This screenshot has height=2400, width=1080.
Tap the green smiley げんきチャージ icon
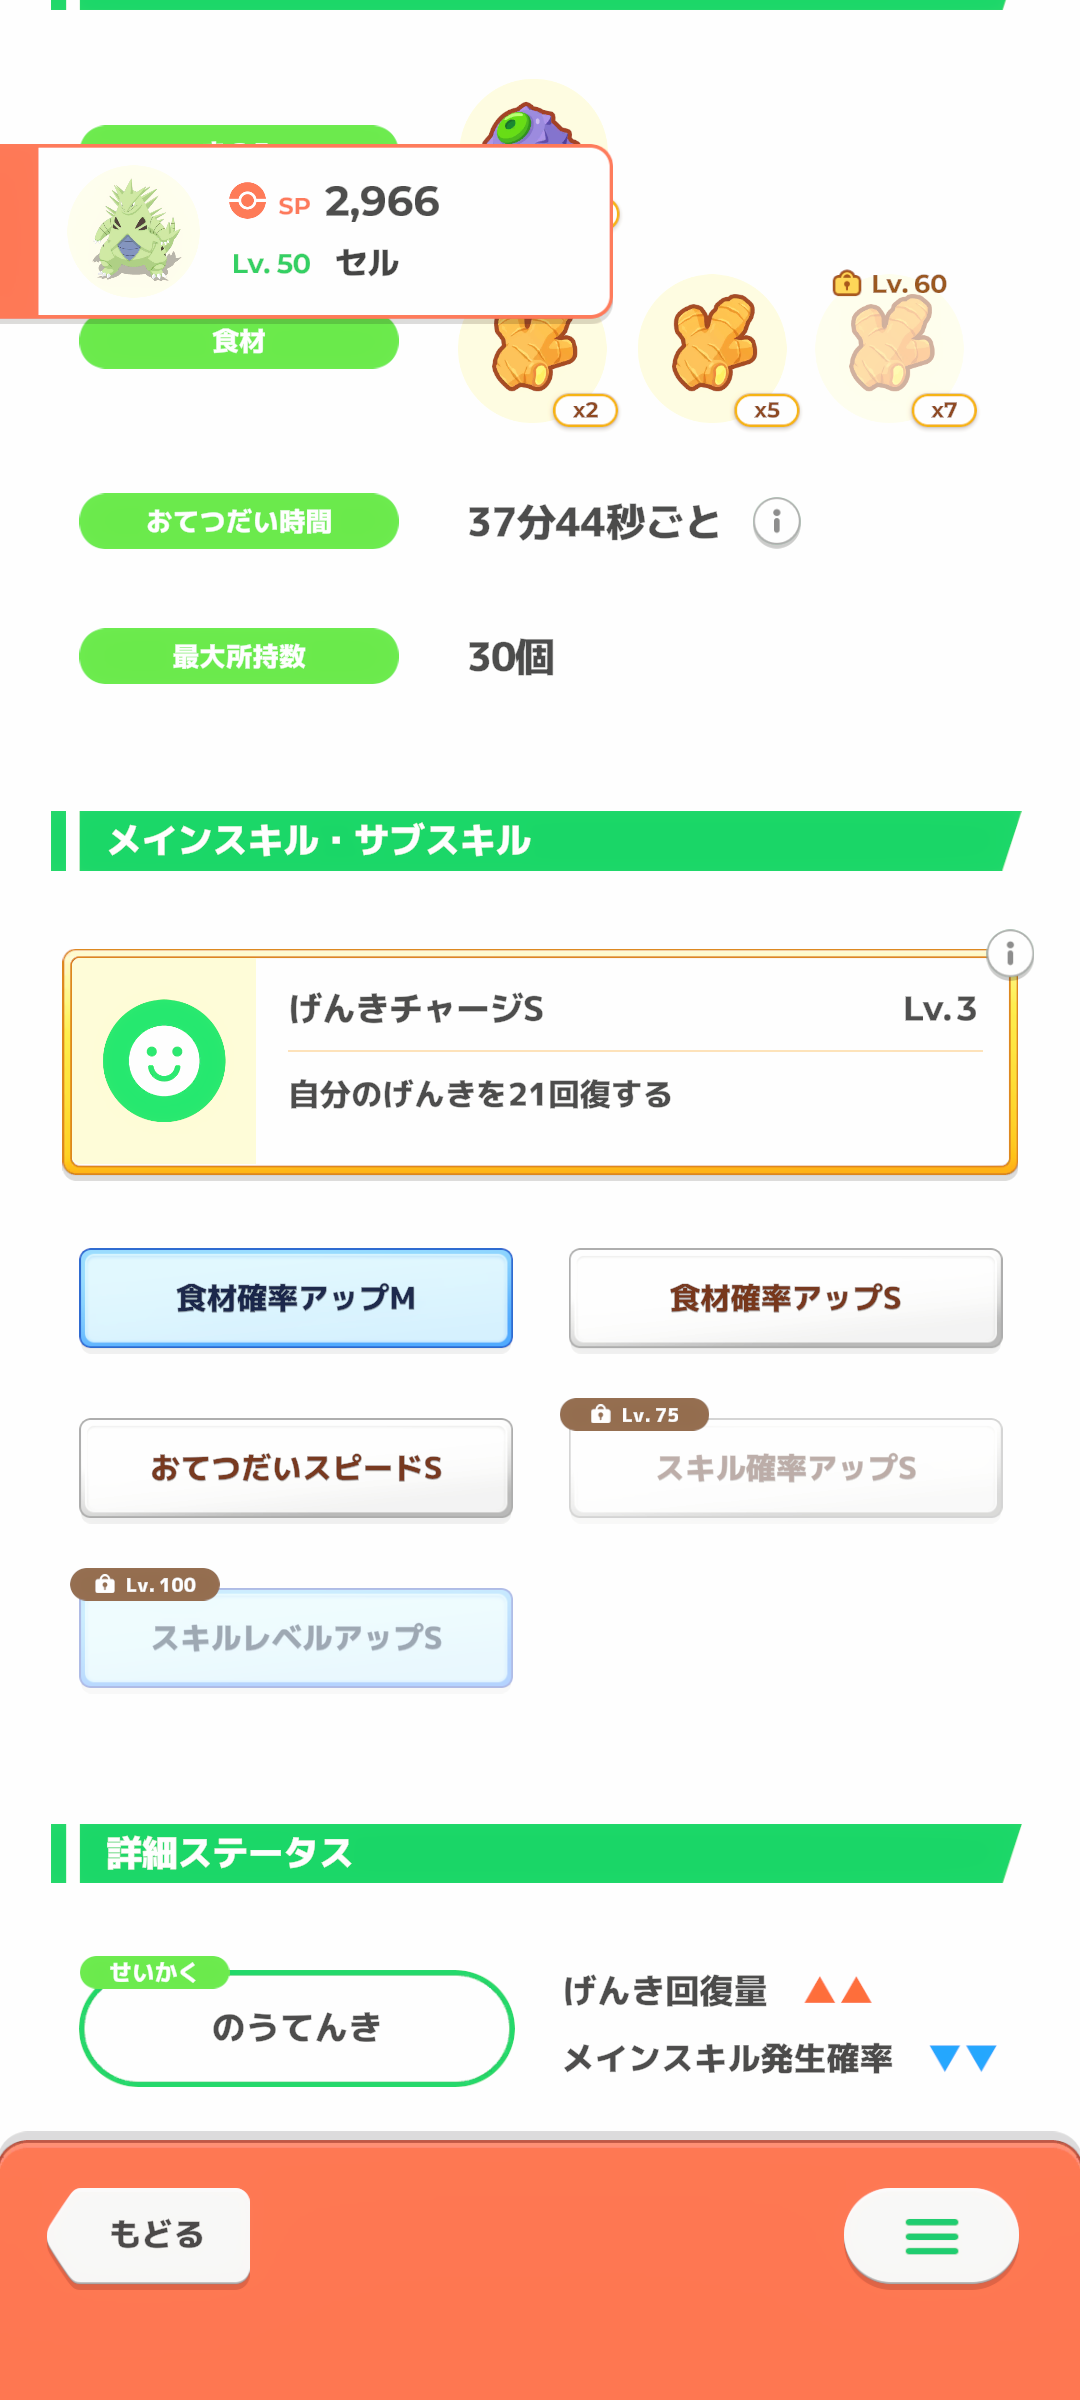click(x=164, y=1061)
